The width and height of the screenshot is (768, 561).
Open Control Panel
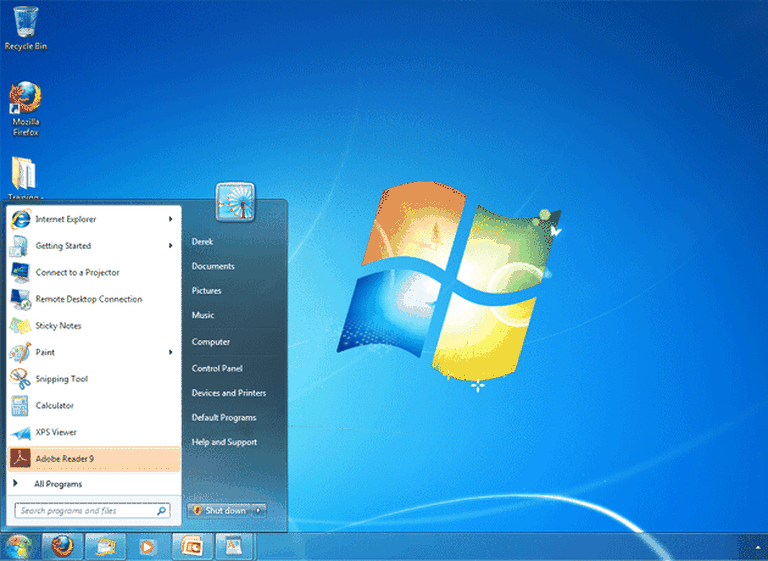pos(217,368)
